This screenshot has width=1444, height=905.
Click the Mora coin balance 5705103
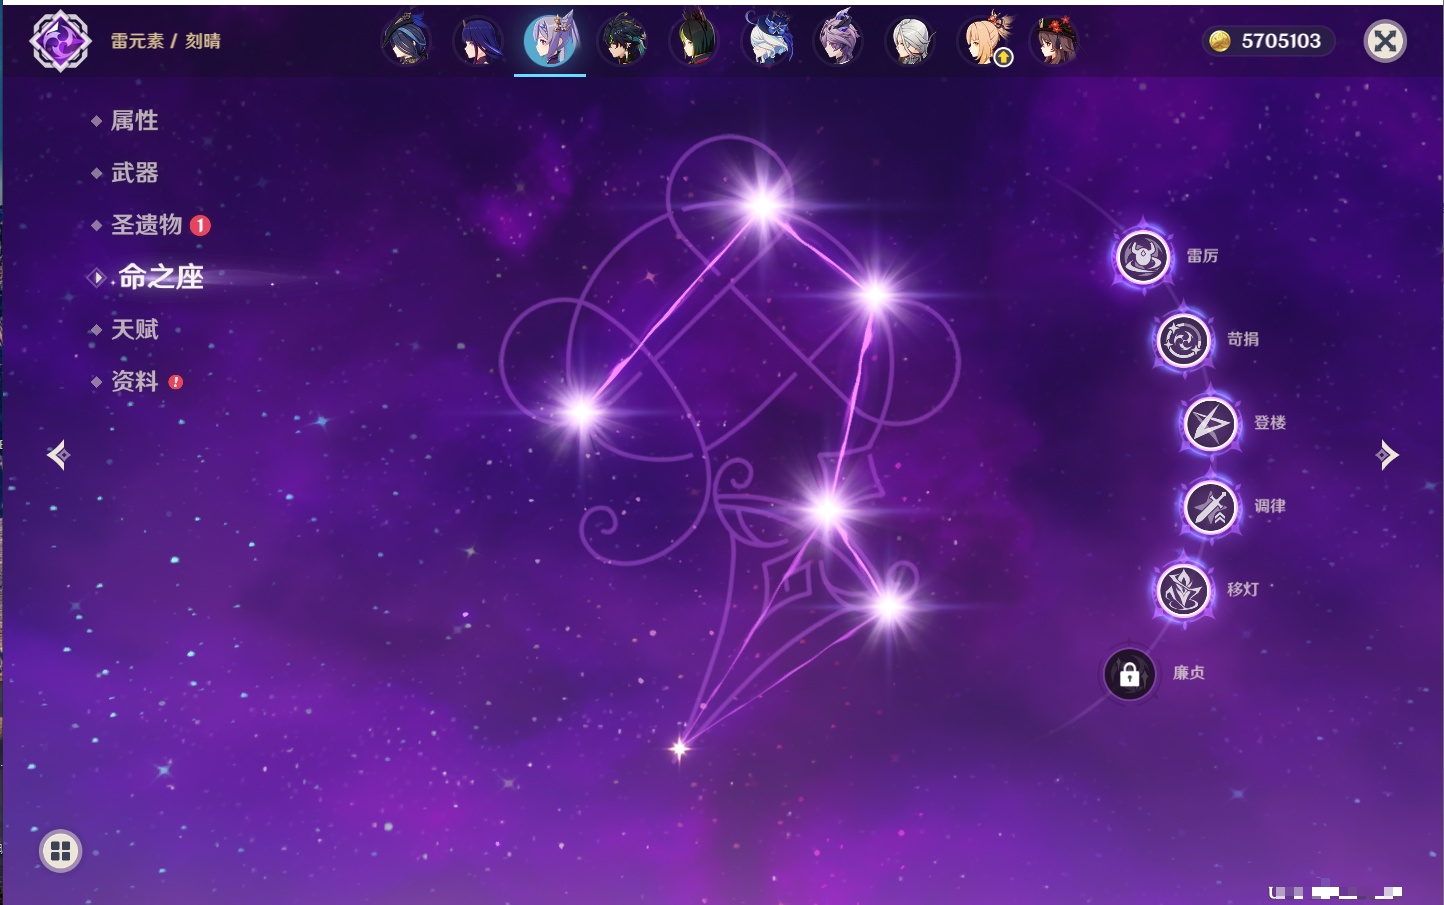(x=1268, y=41)
